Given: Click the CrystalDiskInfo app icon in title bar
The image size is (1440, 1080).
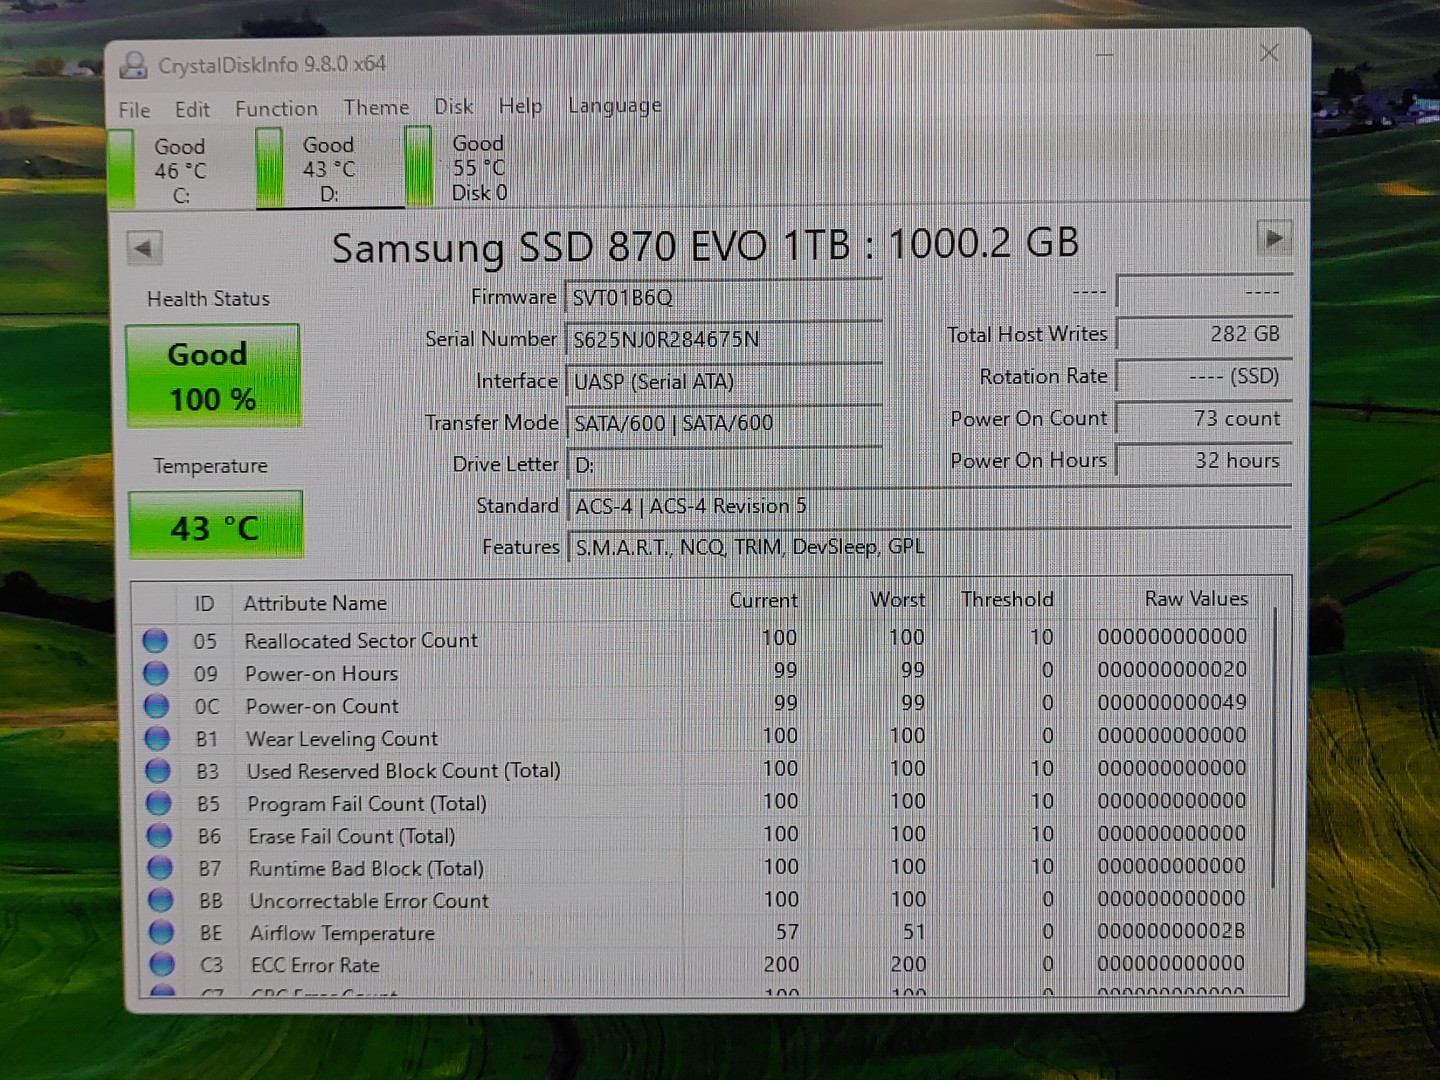Looking at the screenshot, I should (x=133, y=65).
